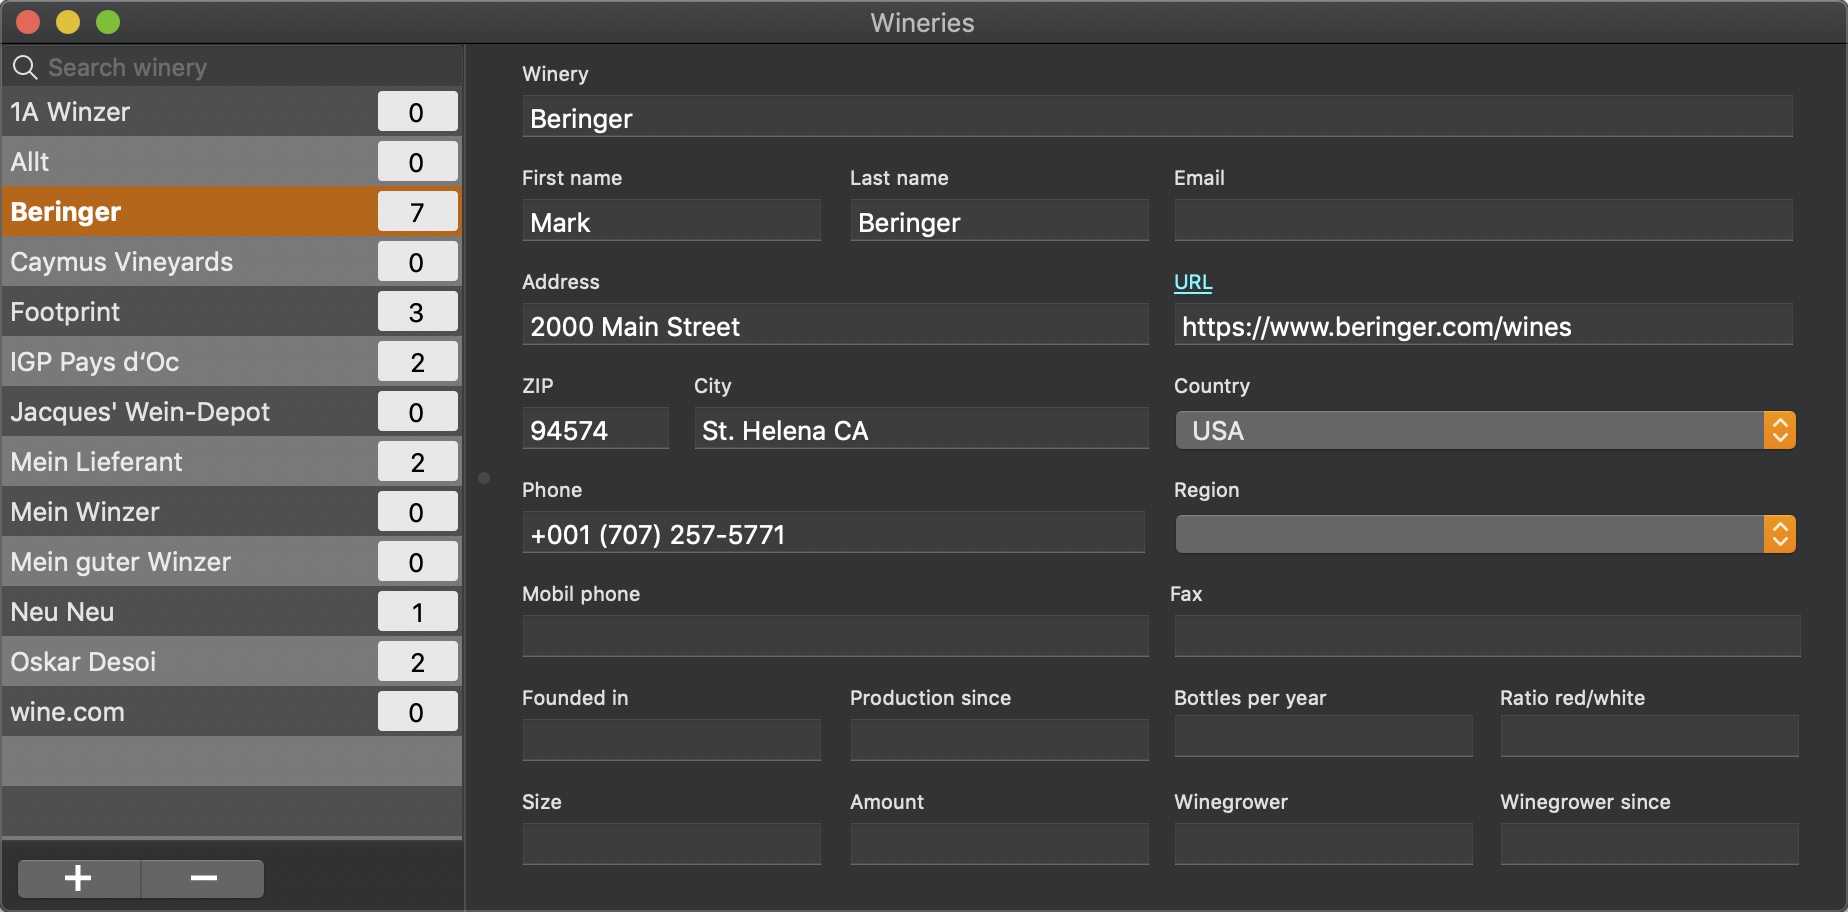Click the Bottles per year field

[x=1323, y=736]
